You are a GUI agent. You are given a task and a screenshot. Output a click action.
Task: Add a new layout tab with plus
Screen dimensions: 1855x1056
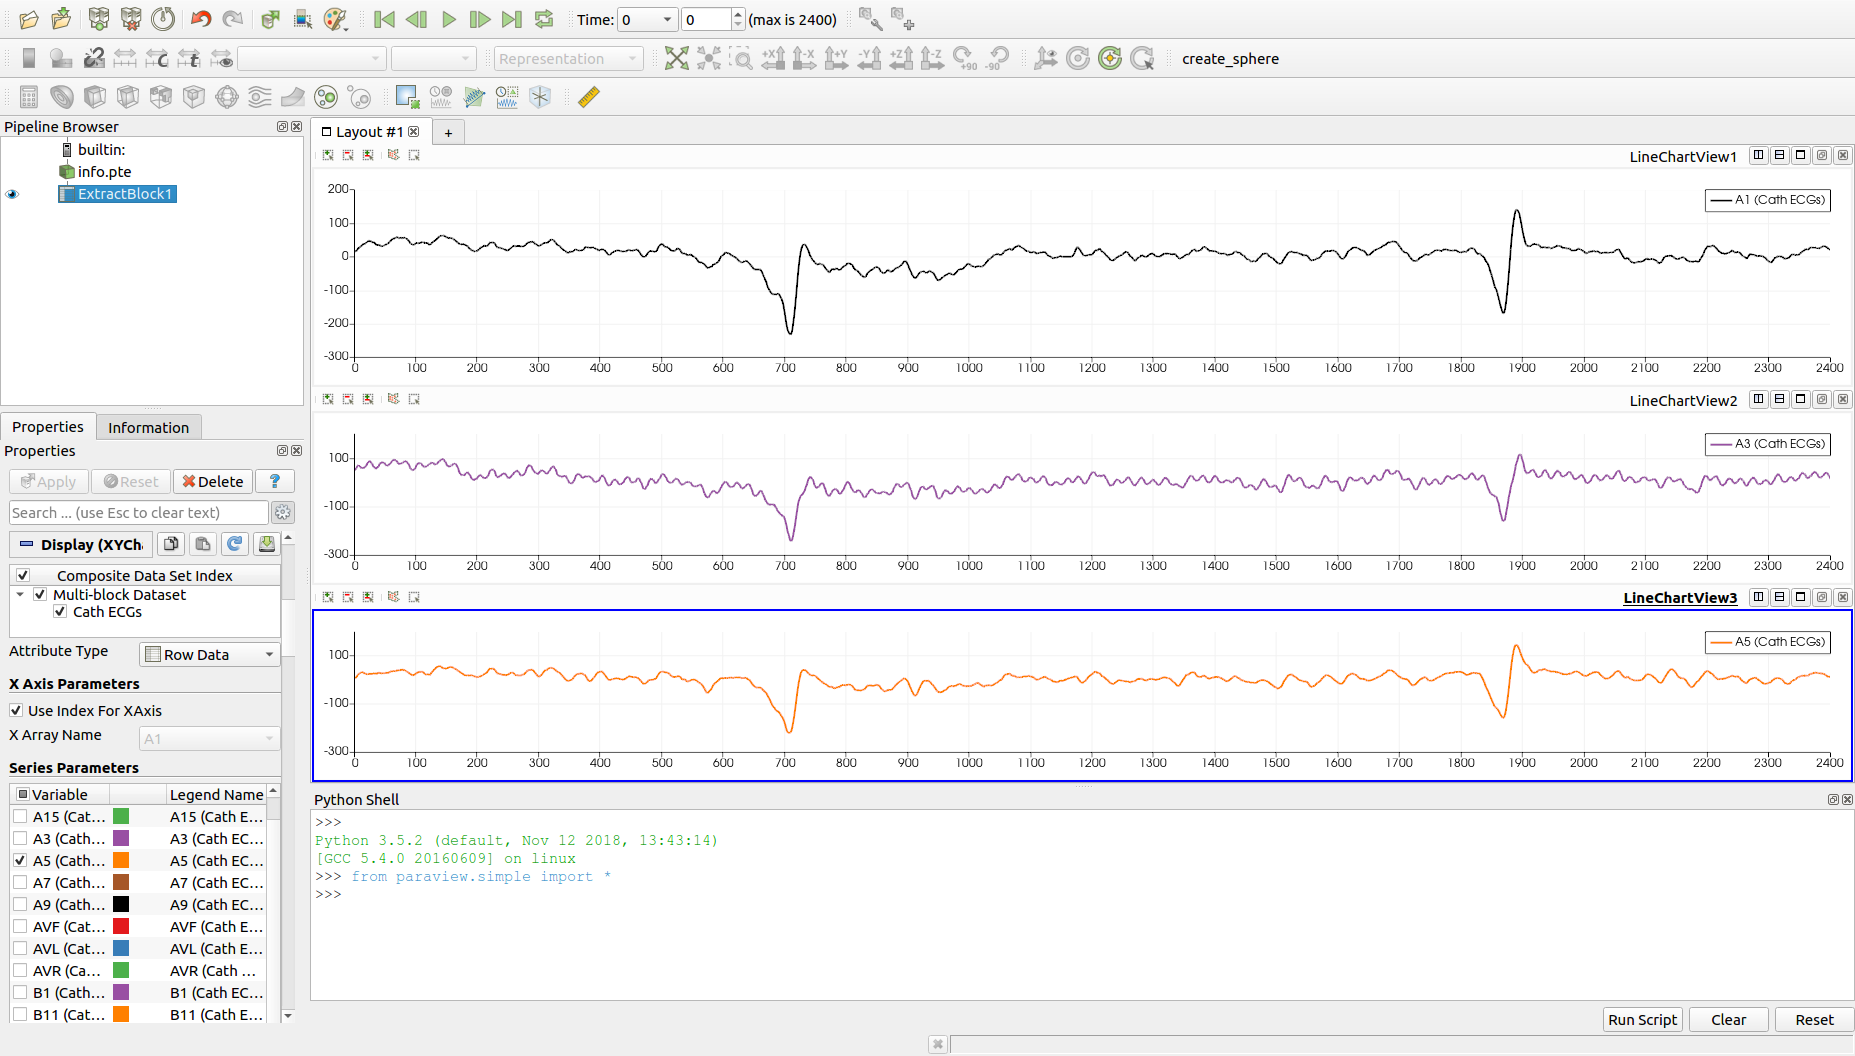click(448, 133)
